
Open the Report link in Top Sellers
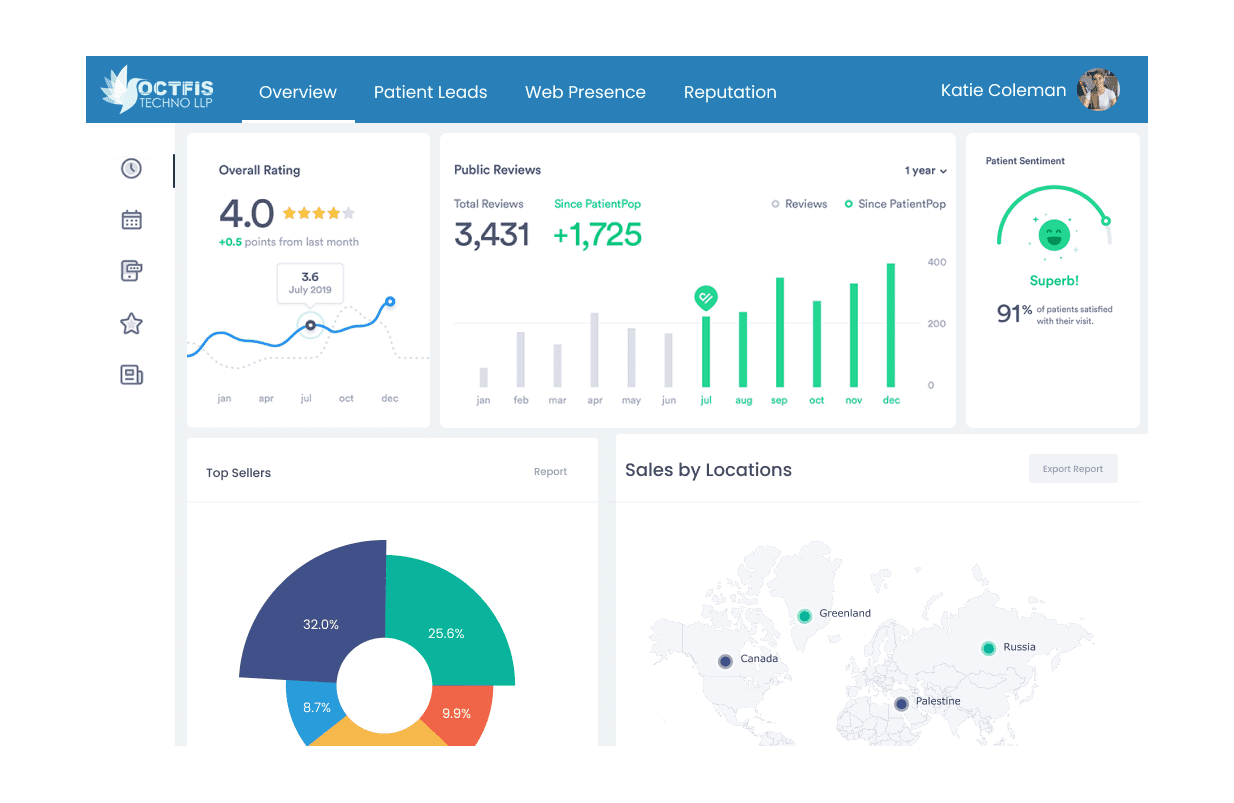[550, 471]
